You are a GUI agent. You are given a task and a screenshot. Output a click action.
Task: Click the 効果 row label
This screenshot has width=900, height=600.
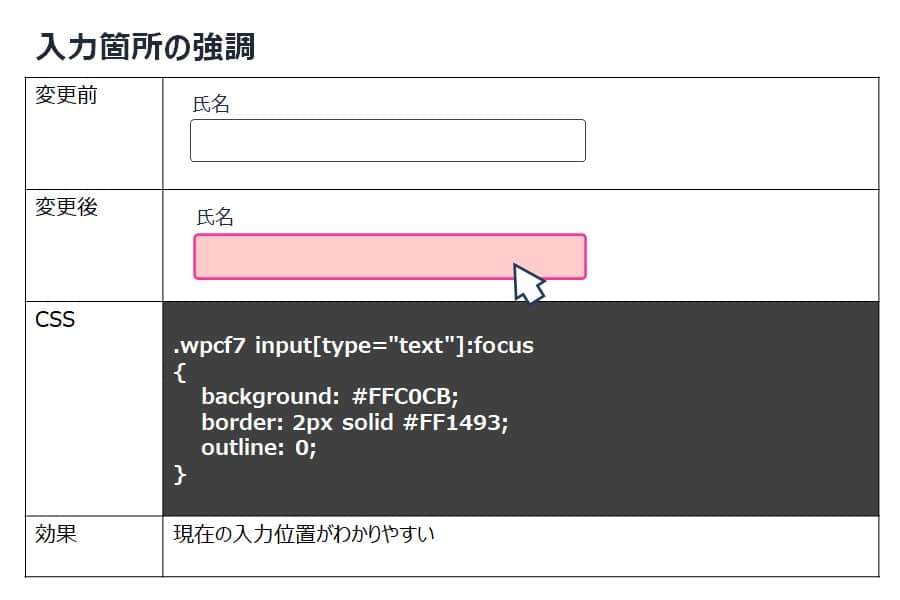click(x=56, y=534)
